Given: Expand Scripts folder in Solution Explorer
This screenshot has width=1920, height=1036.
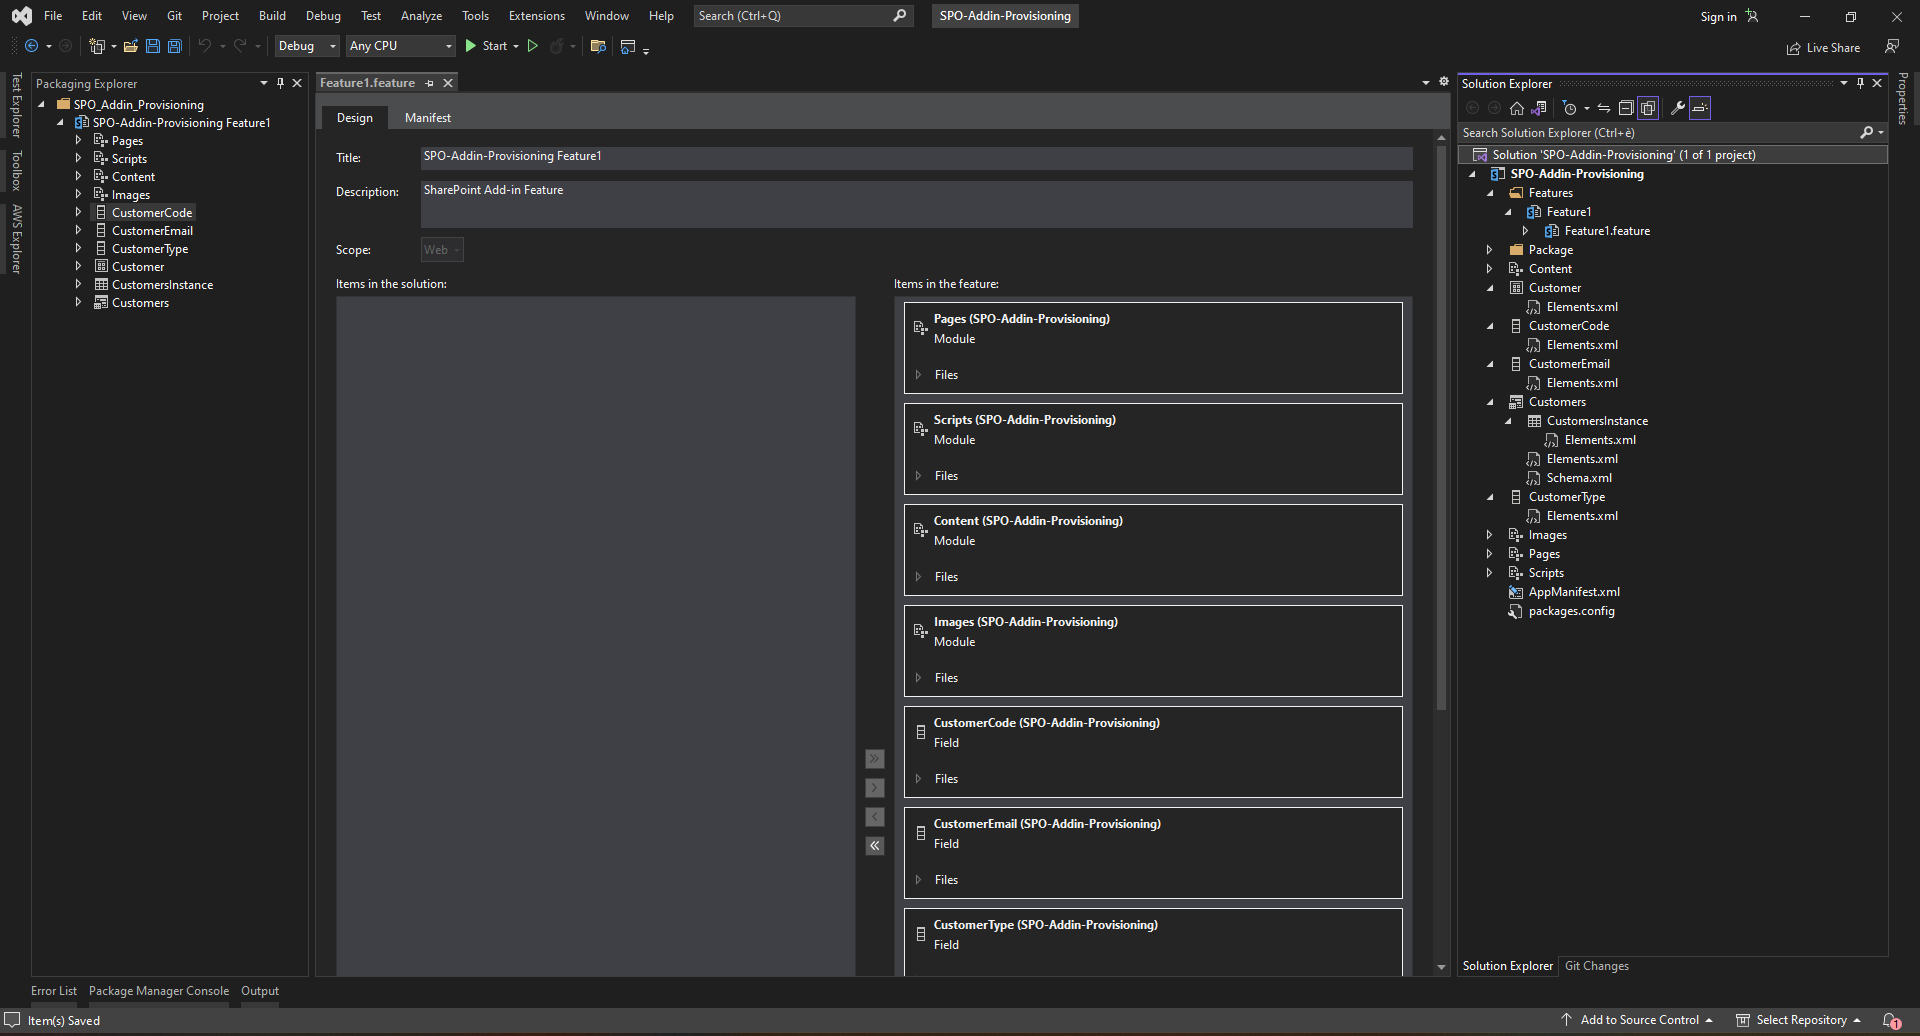Looking at the screenshot, I should [x=1490, y=573].
